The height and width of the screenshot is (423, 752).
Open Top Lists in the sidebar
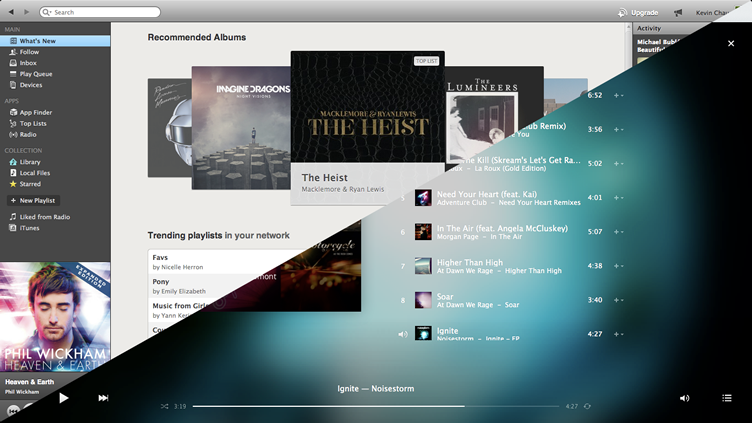click(x=33, y=123)
